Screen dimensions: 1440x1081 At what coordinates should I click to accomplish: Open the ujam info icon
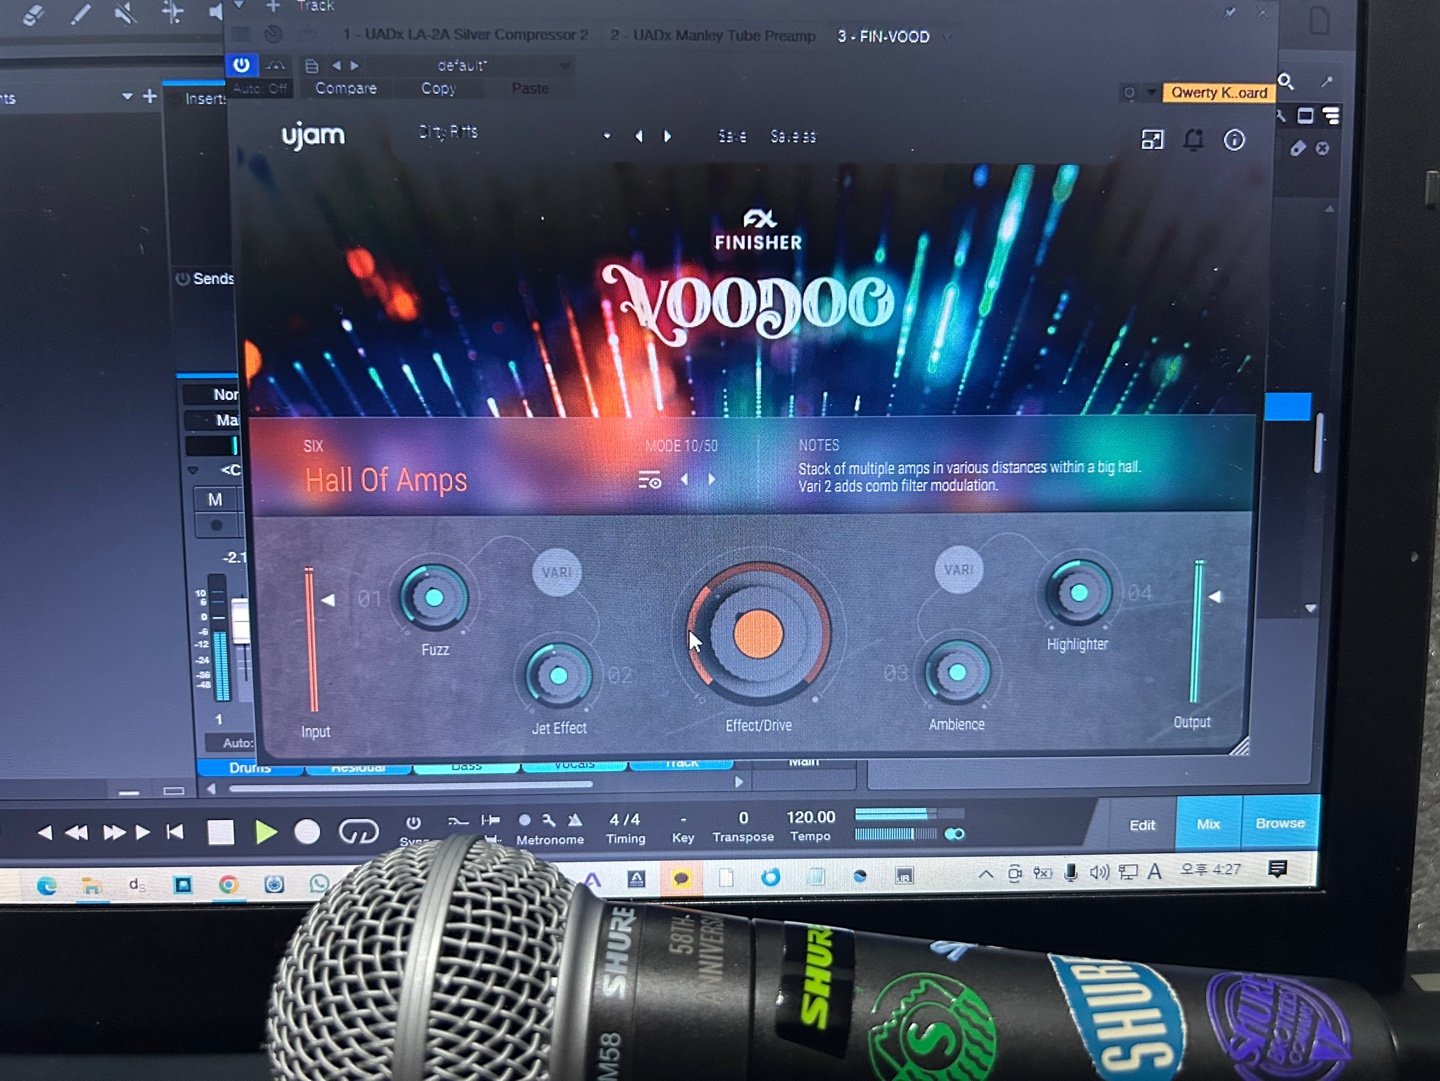pyautogui.click(x=1235, y=140)
